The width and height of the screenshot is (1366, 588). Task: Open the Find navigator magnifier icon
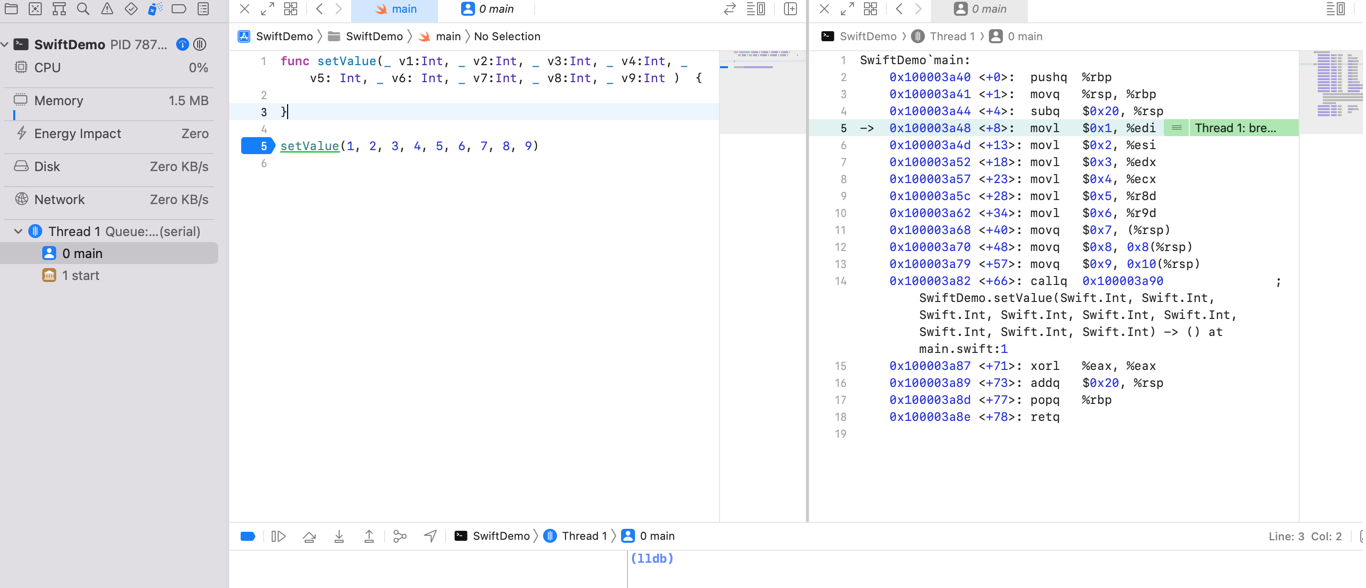pyautogui.click(x=83, y=9)
